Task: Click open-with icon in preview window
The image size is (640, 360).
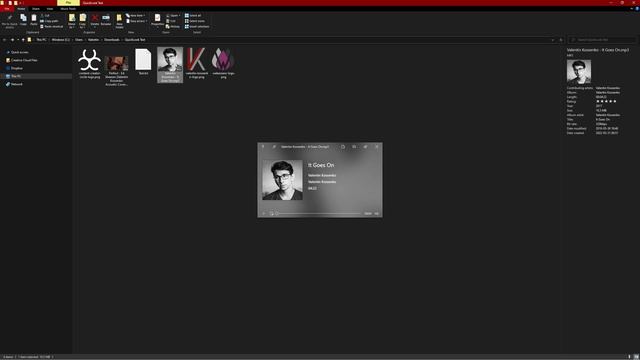Action: (x=343, y=147)
